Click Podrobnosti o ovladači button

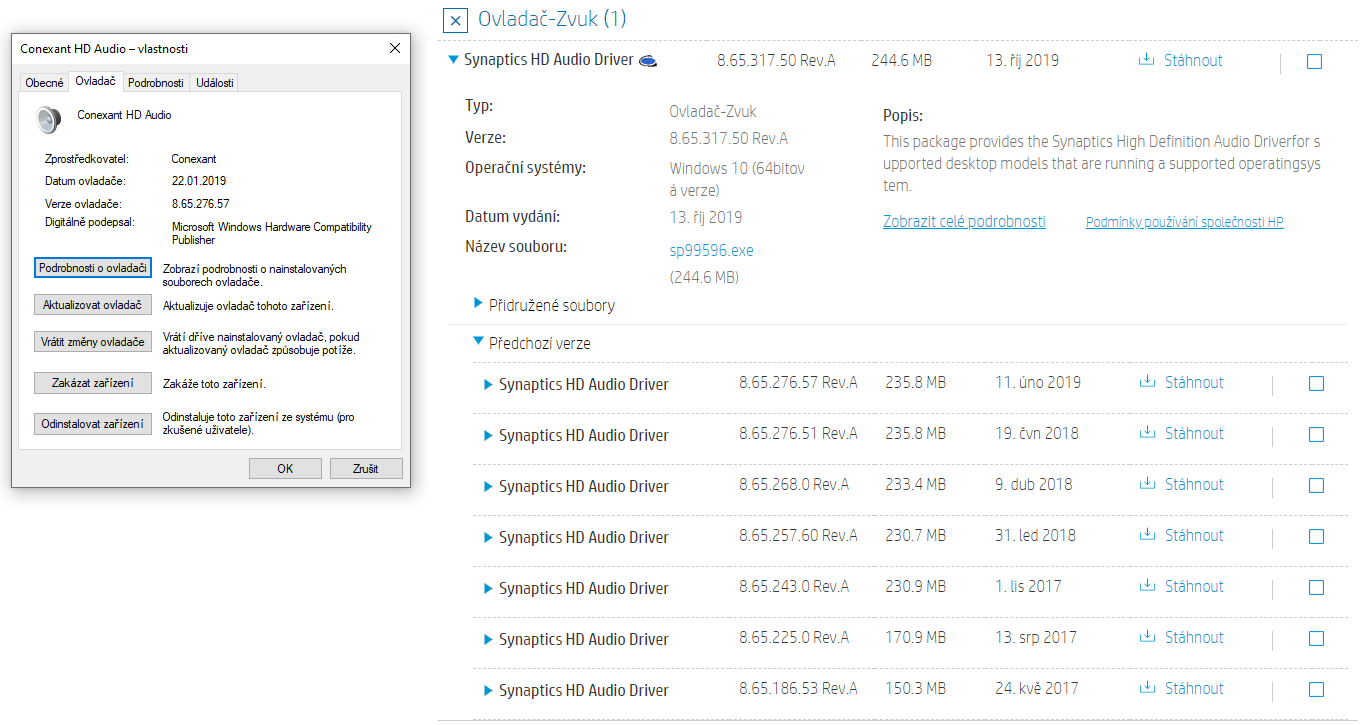(x=93, y=268)
